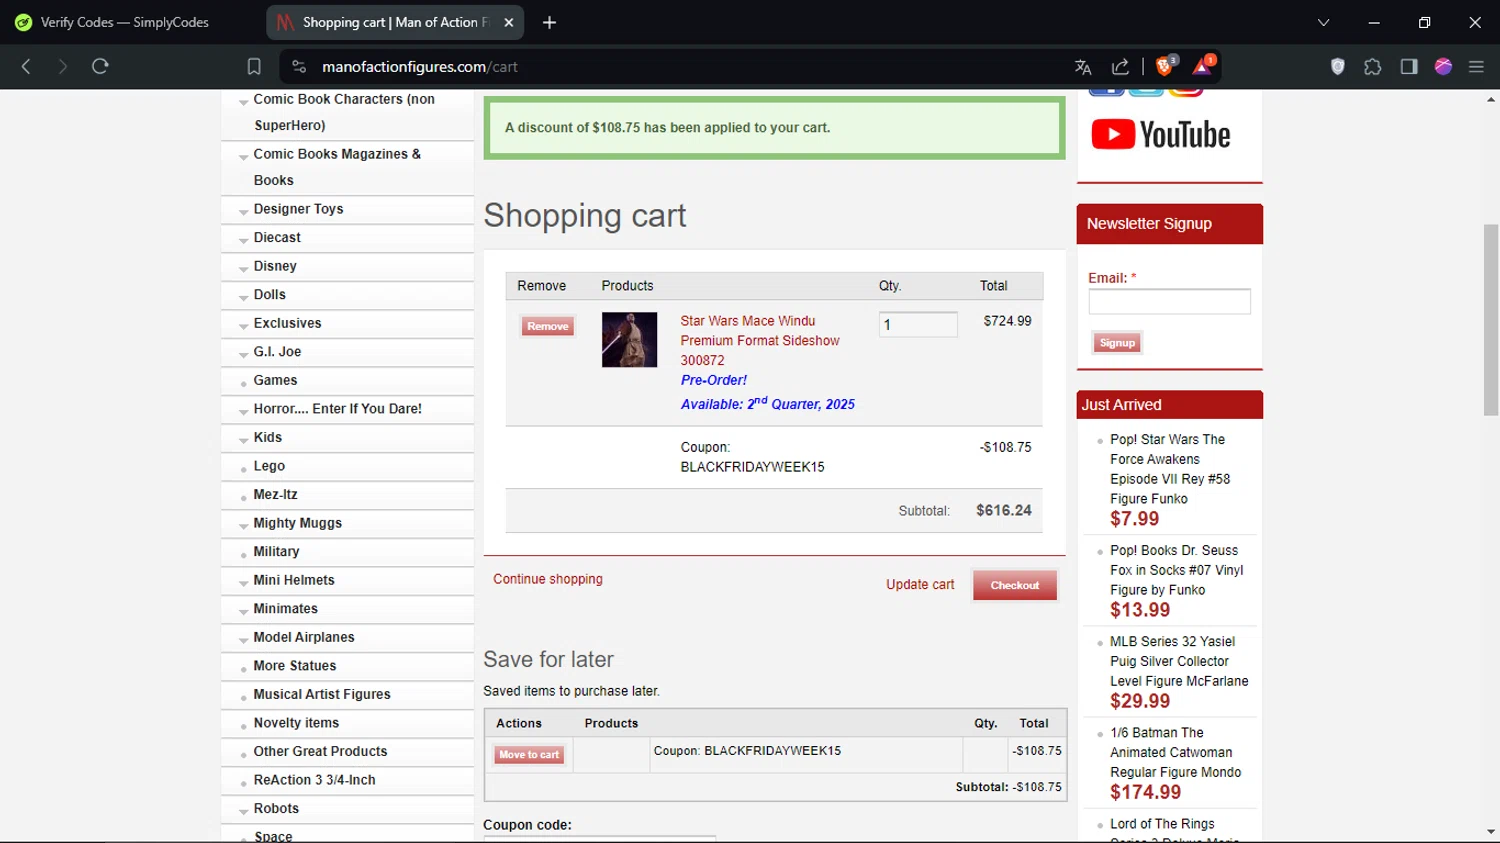Toggle the browser sidebar panel icon
The height and width of the screenshot is (843, 1500).
coord(1408,67)
